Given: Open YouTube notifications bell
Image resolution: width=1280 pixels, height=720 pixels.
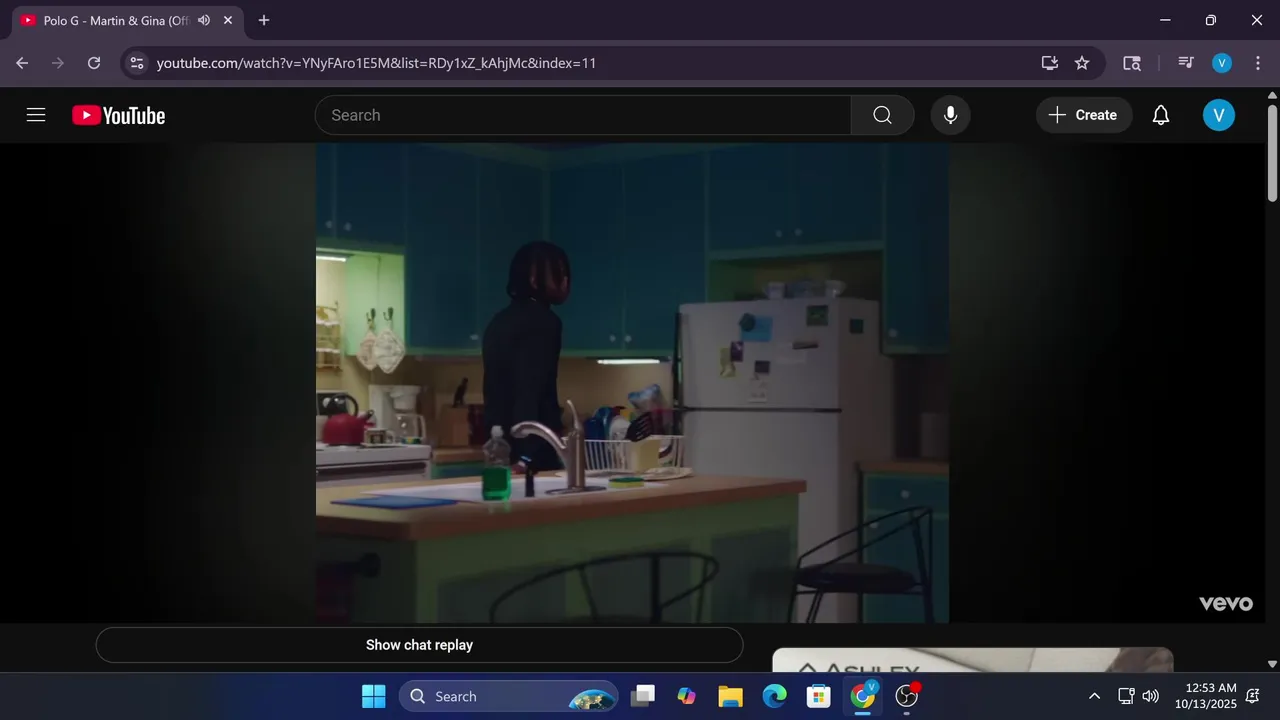Looking at the screenshot, I should (1161, 115).
